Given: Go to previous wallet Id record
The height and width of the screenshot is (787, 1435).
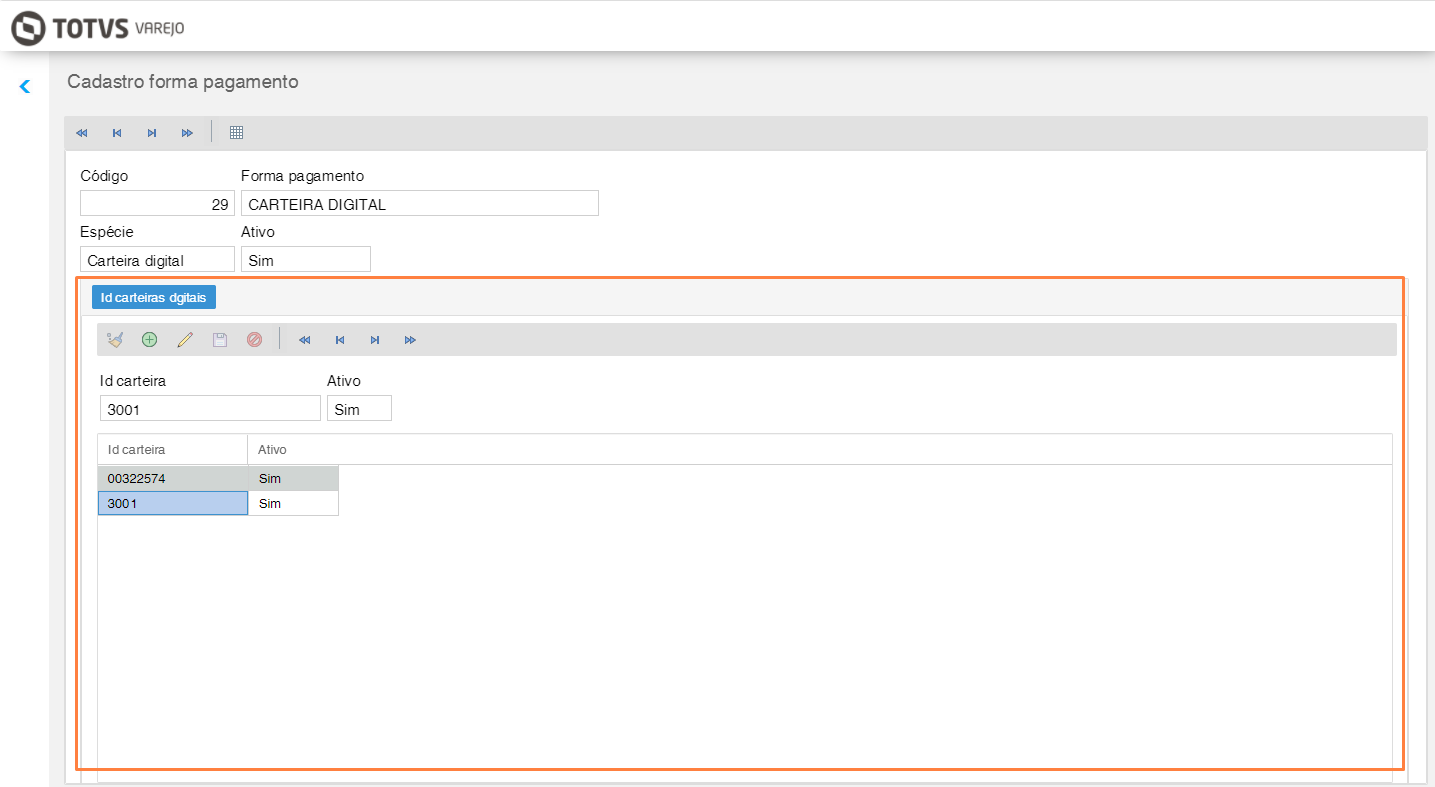Looking at the screenshot, I should click(x=340, y=340).
